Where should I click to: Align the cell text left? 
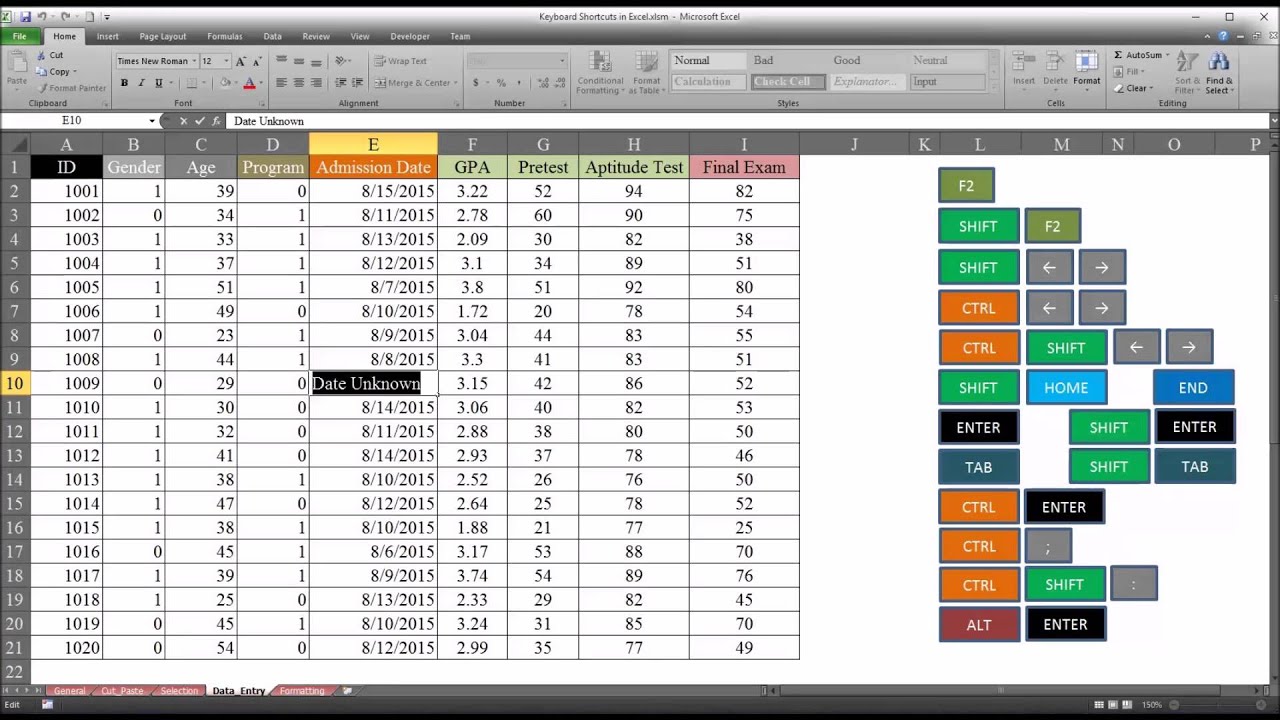coord(281,83)
